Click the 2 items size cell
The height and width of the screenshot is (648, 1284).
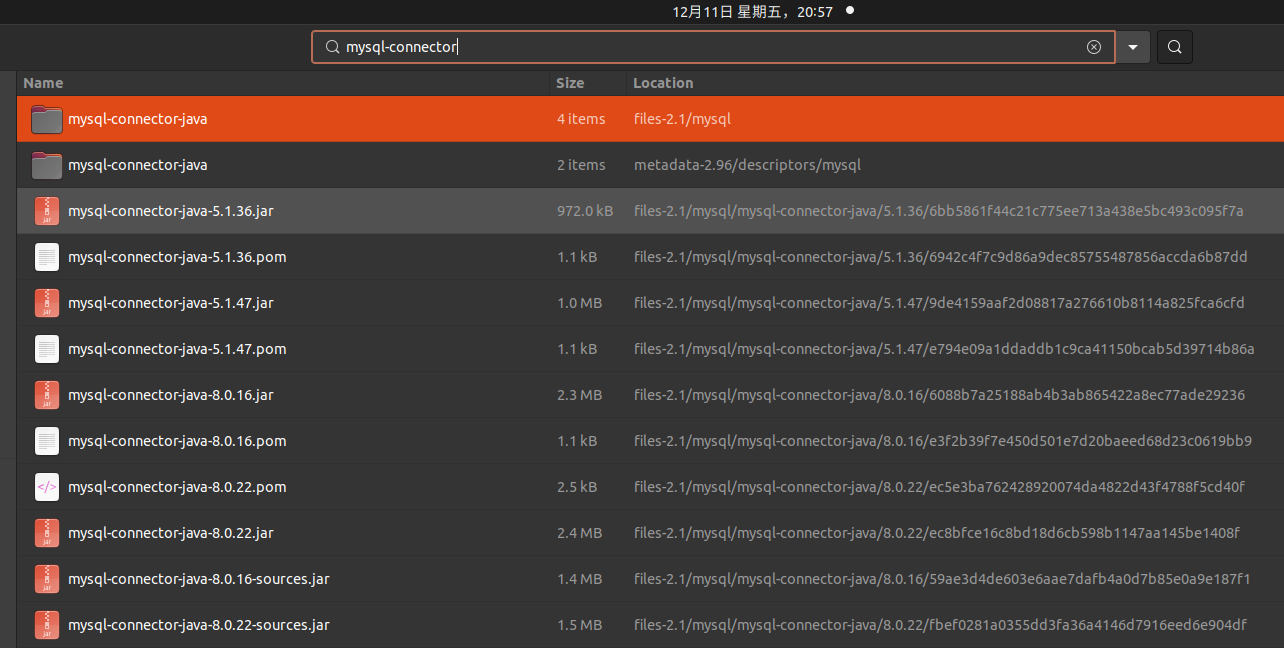point(581,165)
